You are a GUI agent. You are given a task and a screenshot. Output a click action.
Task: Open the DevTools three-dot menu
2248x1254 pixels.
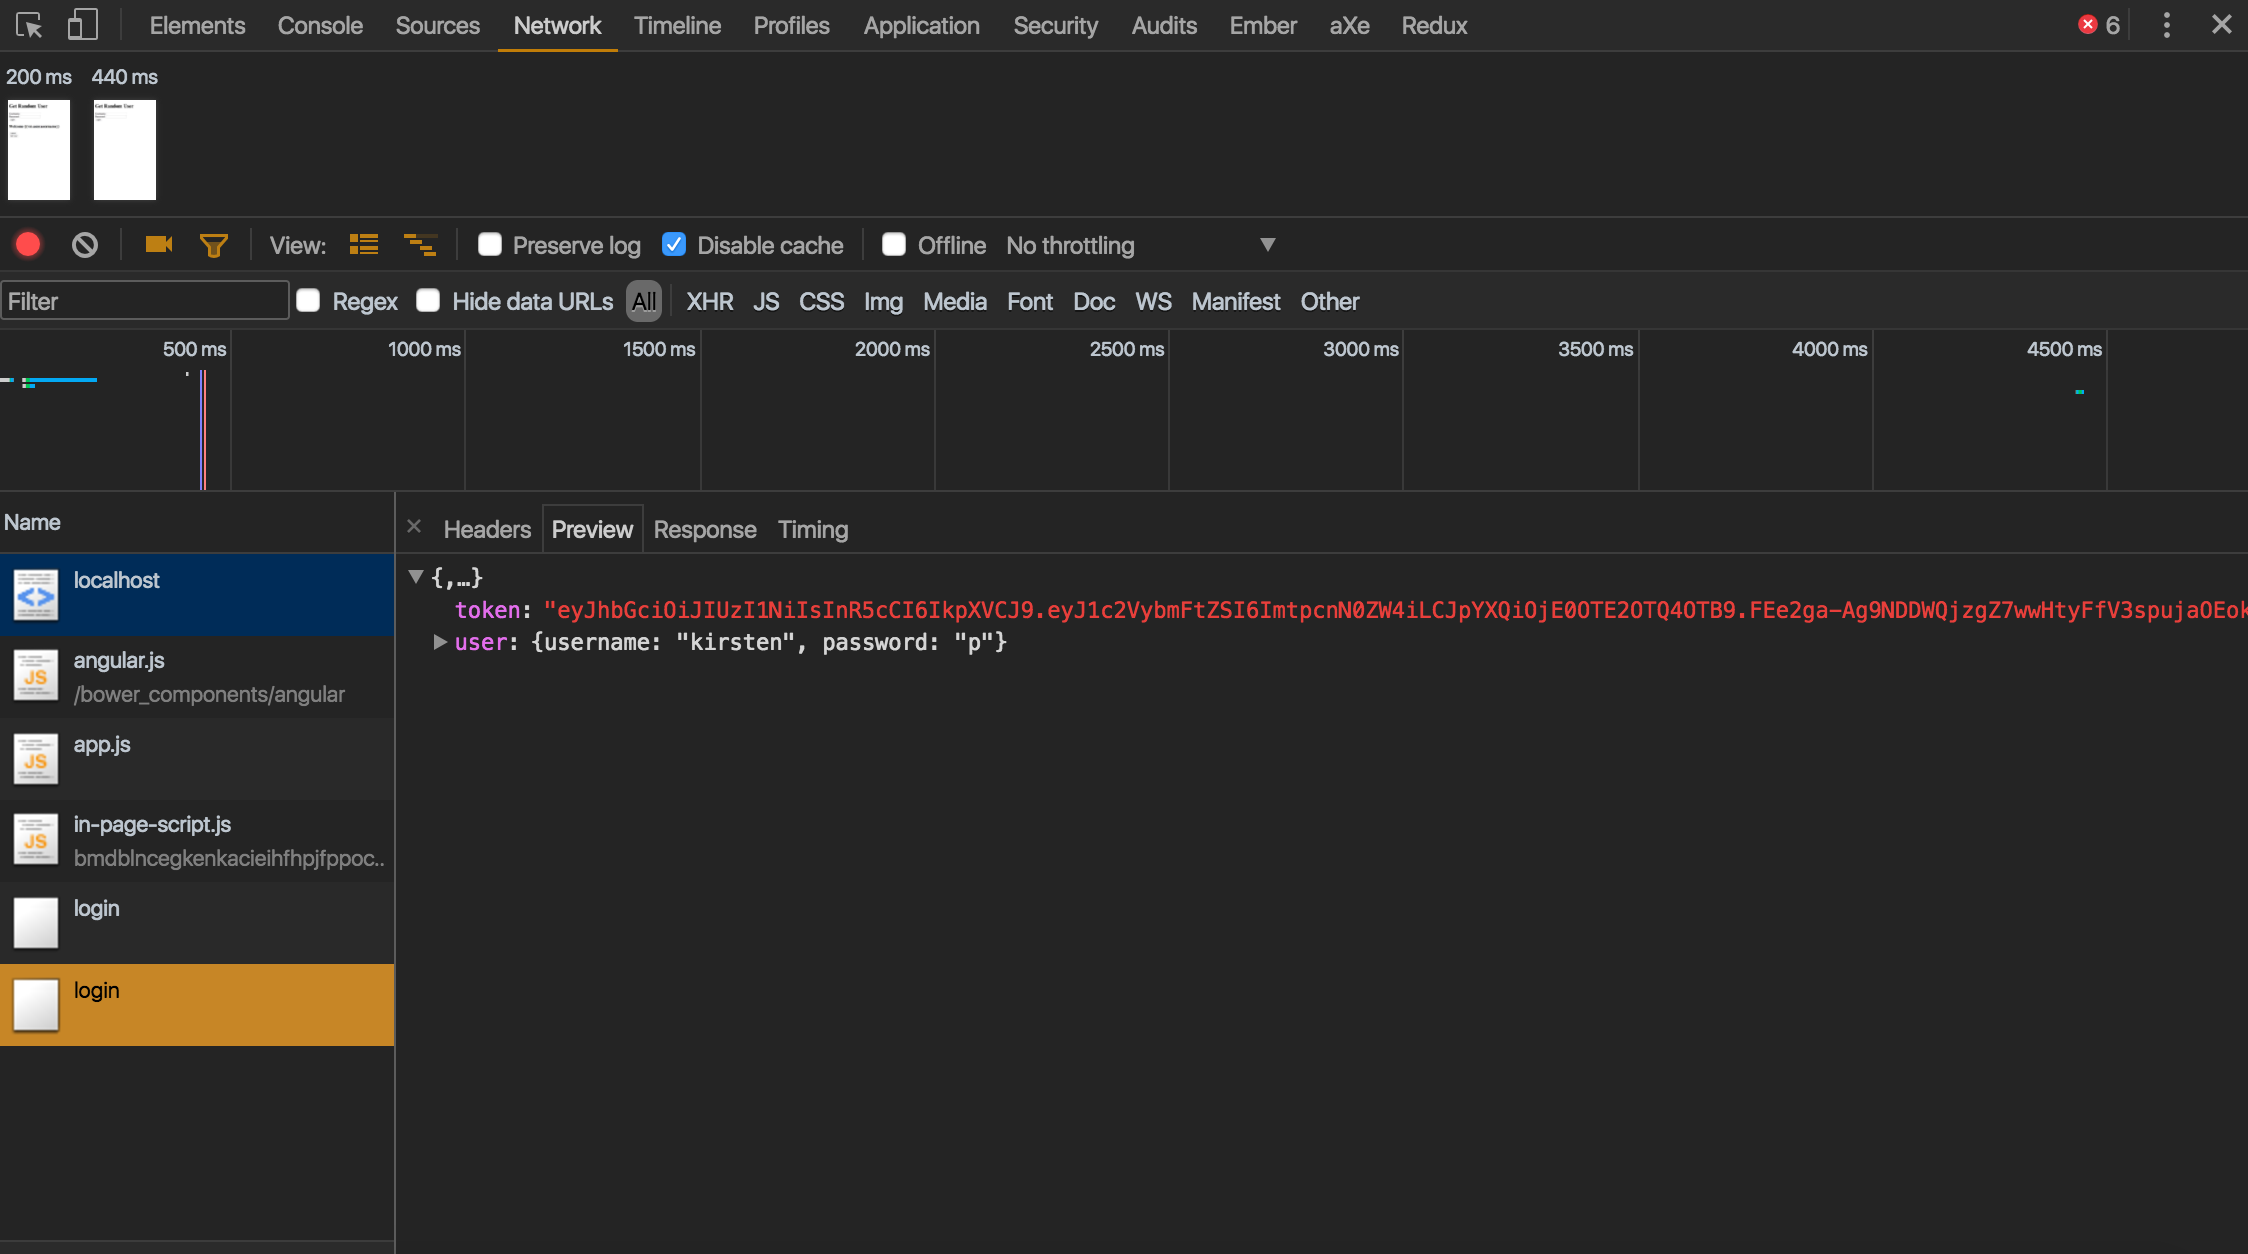tap(2166, 25)
